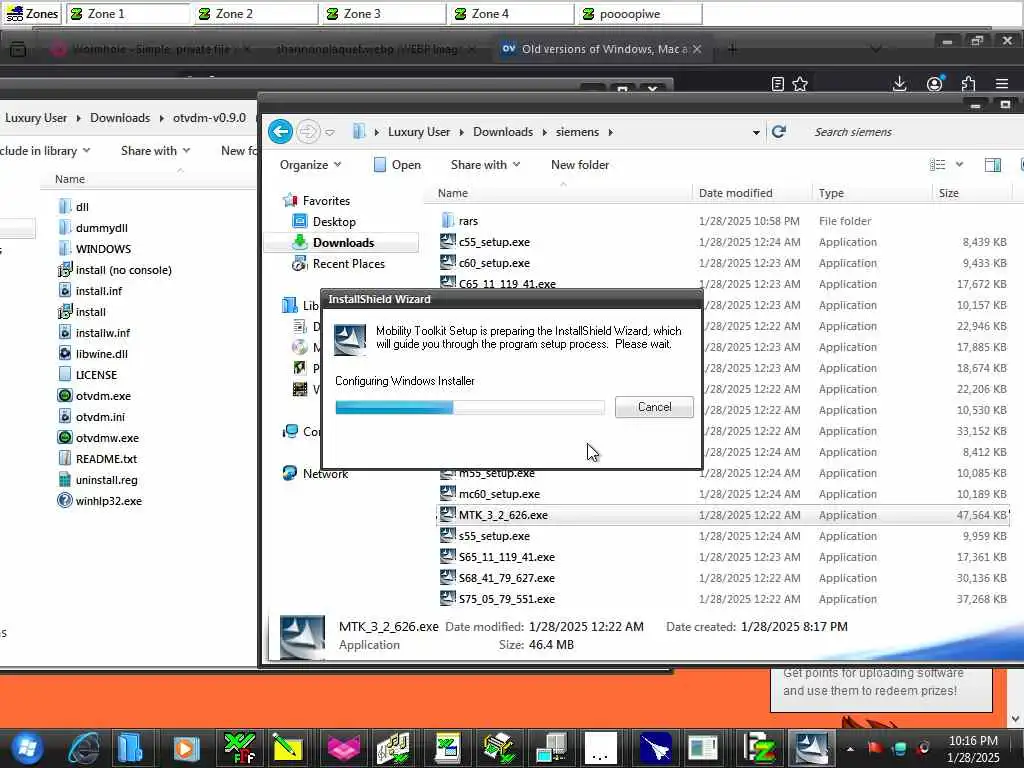Open the dll folder in otvdm window
This screenshot has width=1024, height=768.
pos(82,206)
